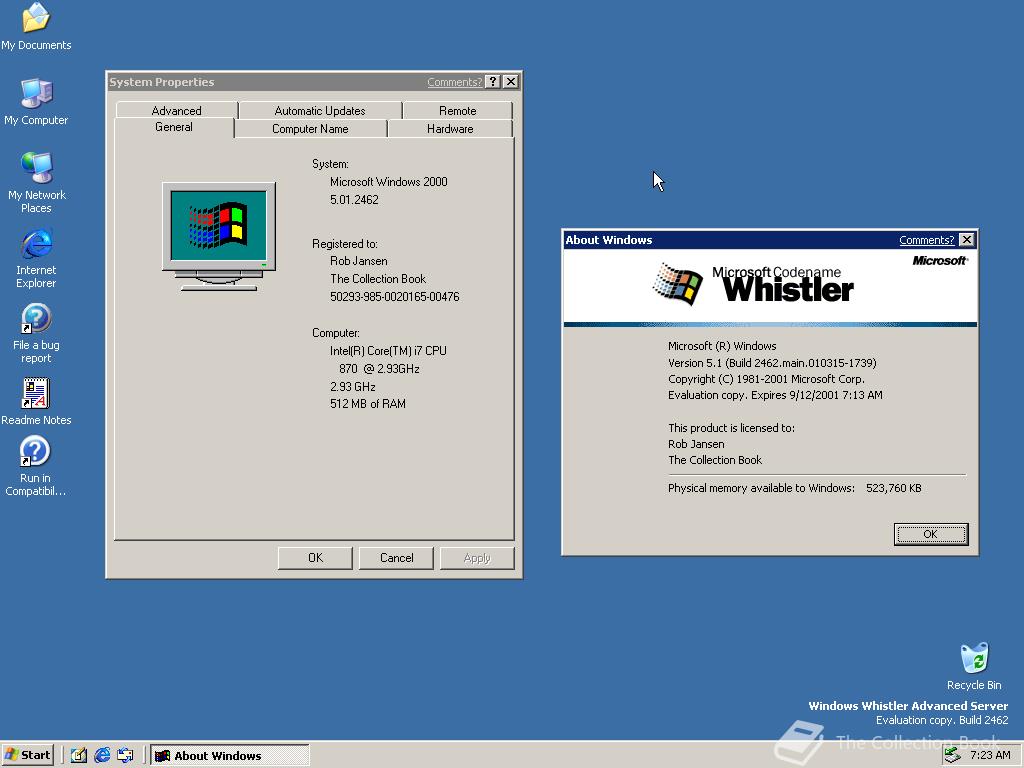The image size is (1024, 768).
Task: Open Comments link in About Windows title bar
Action: (927, 240)
